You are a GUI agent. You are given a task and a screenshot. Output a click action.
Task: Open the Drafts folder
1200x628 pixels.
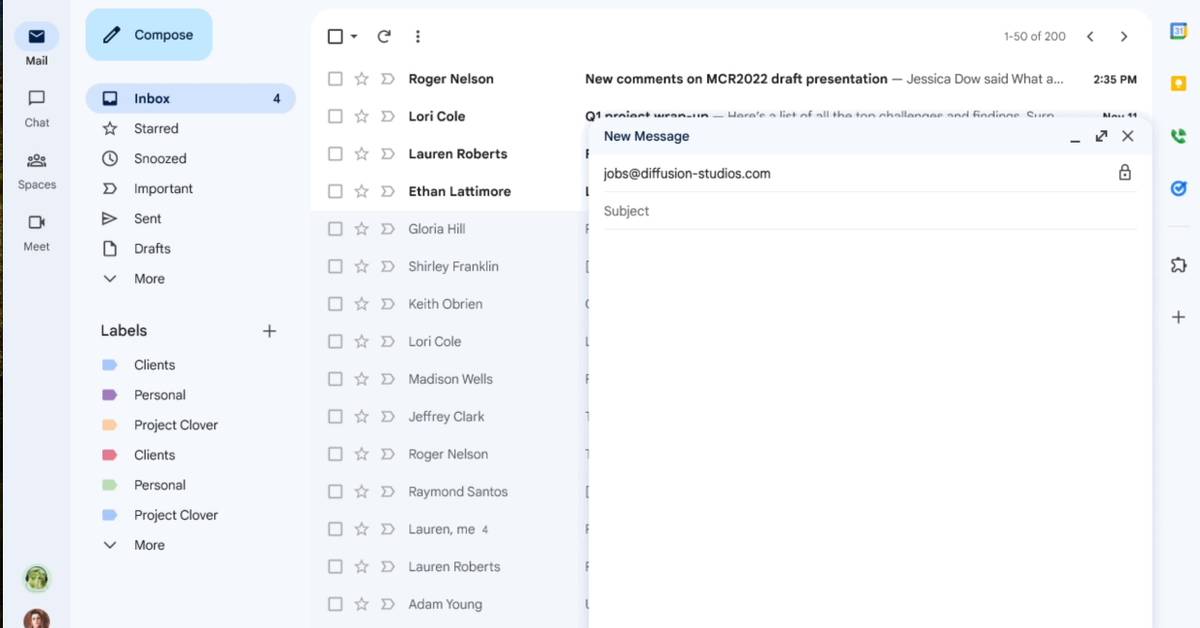coord(152,249)
